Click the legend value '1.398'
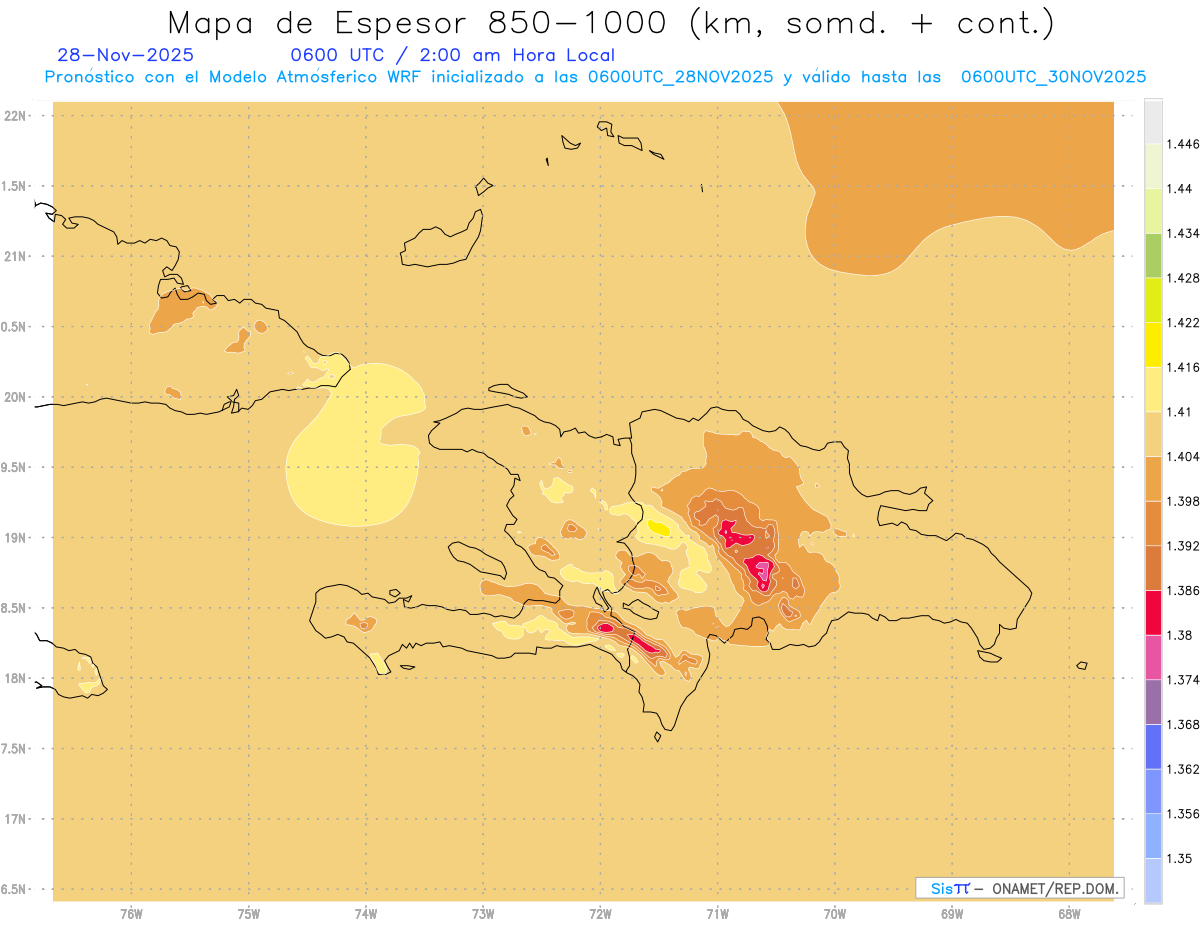Viewport: 1200px width, 927px height. click(x=1183, y=501)
